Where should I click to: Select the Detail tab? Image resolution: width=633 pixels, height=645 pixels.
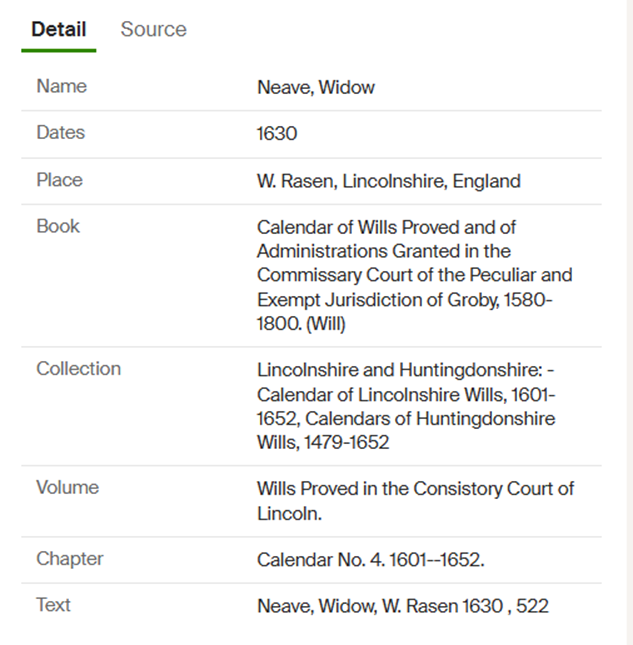tap(59, 30)
